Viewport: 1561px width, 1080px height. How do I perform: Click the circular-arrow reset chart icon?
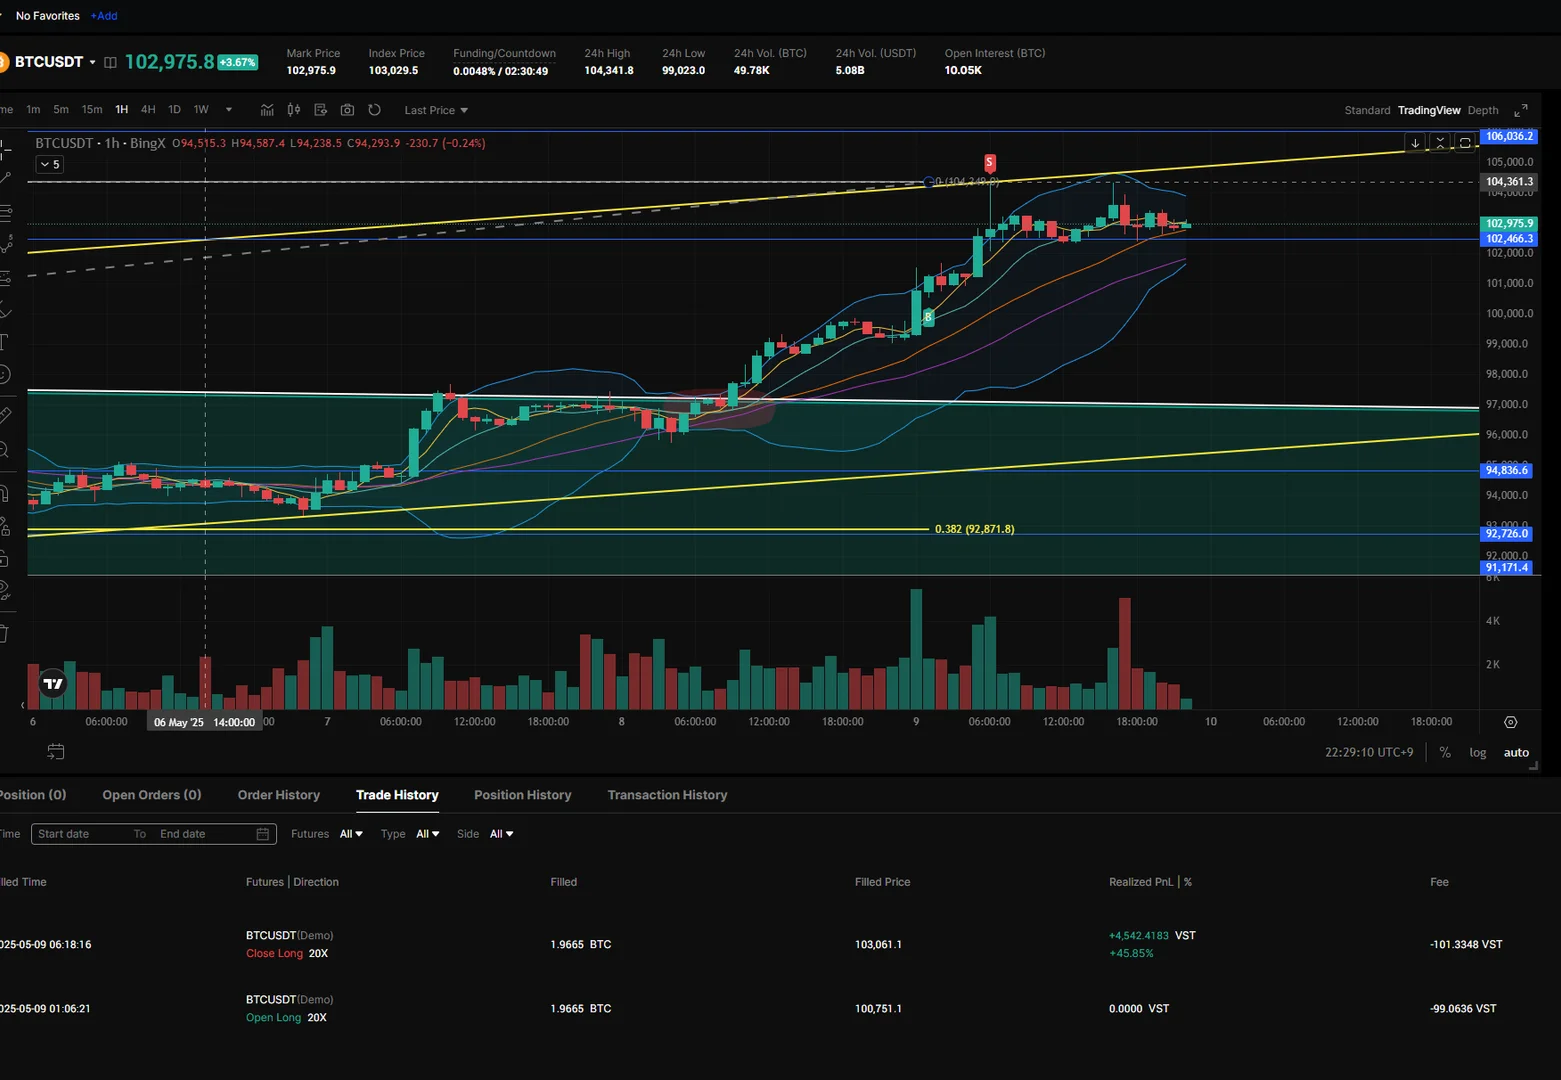click(x=374, y=110)
